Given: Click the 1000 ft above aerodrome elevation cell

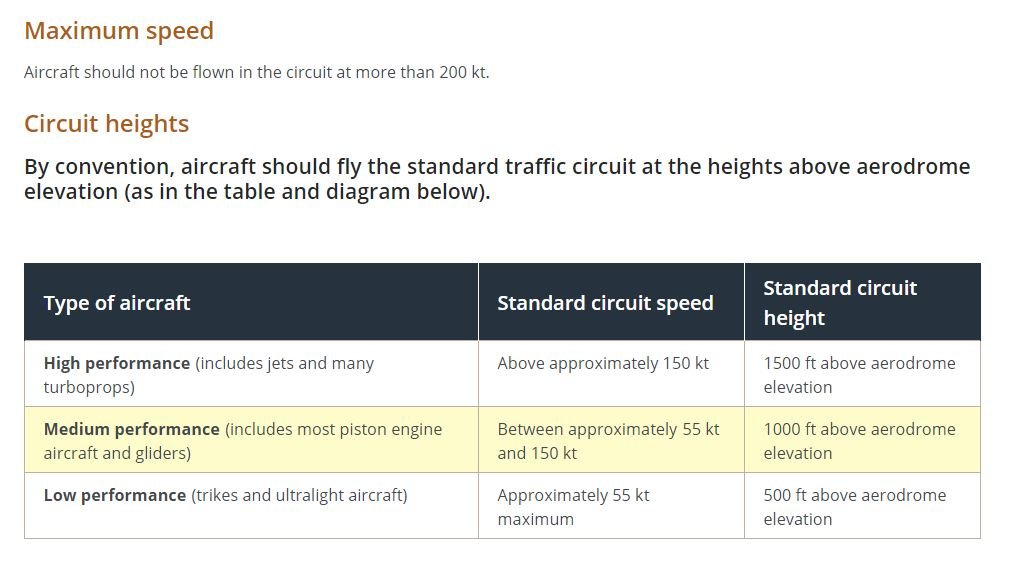Looking at the screenshot, I should pos(863,440).
